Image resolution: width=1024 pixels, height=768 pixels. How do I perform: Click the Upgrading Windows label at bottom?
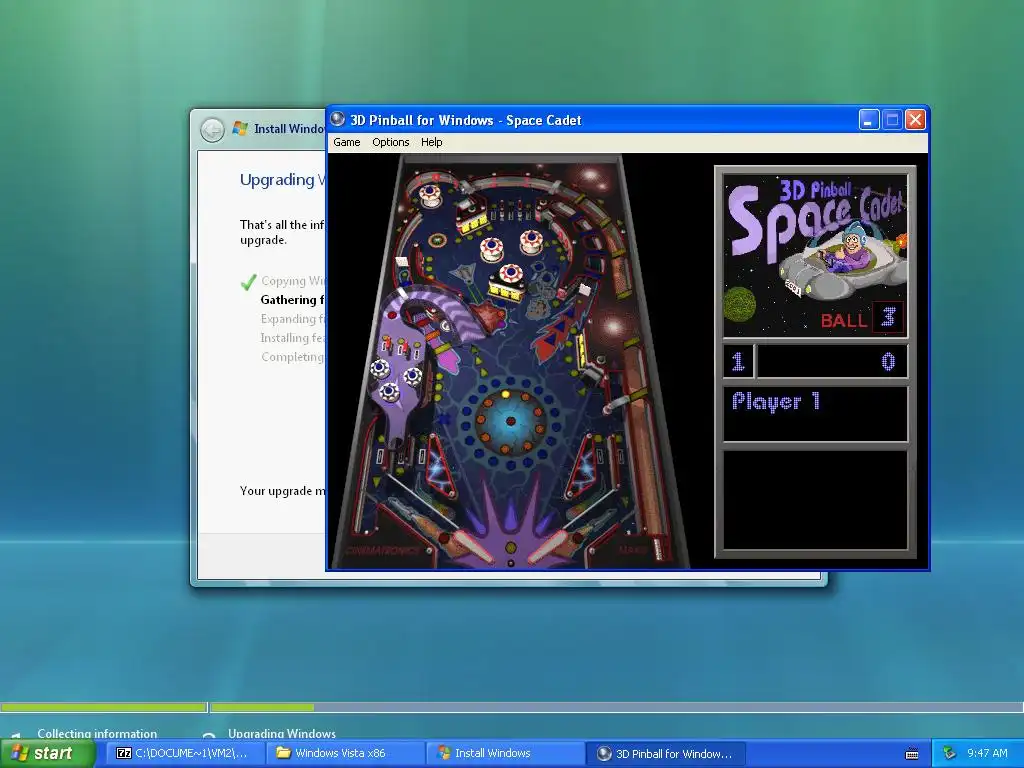pos(281,733)
